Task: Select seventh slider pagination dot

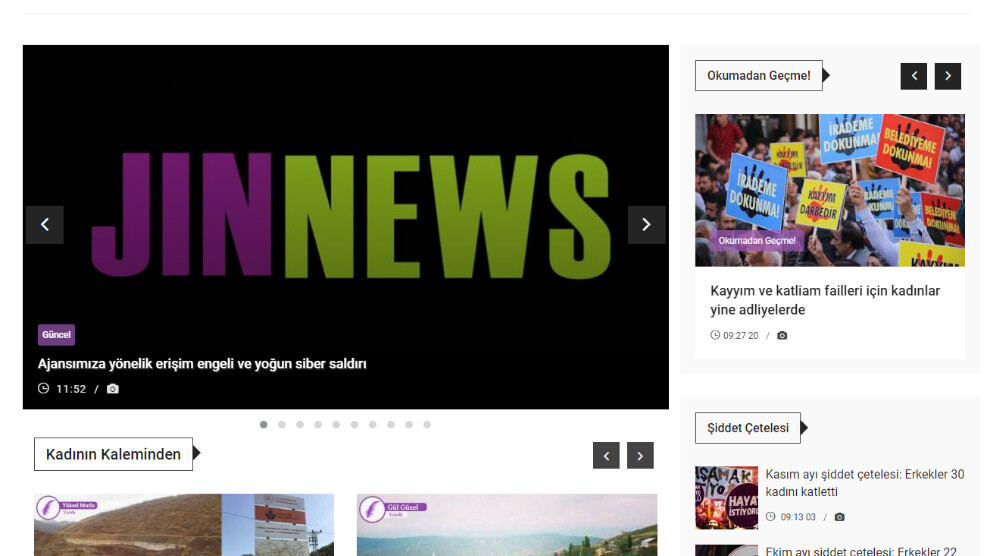Action: (373, 425)
